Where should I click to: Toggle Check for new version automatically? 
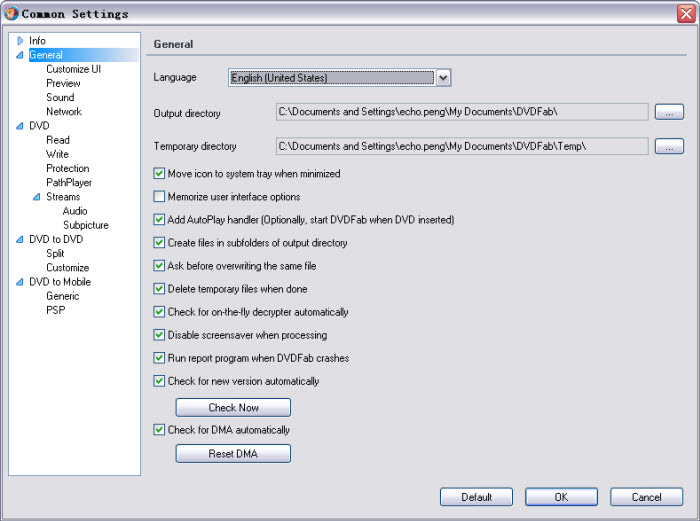(159, 381)
